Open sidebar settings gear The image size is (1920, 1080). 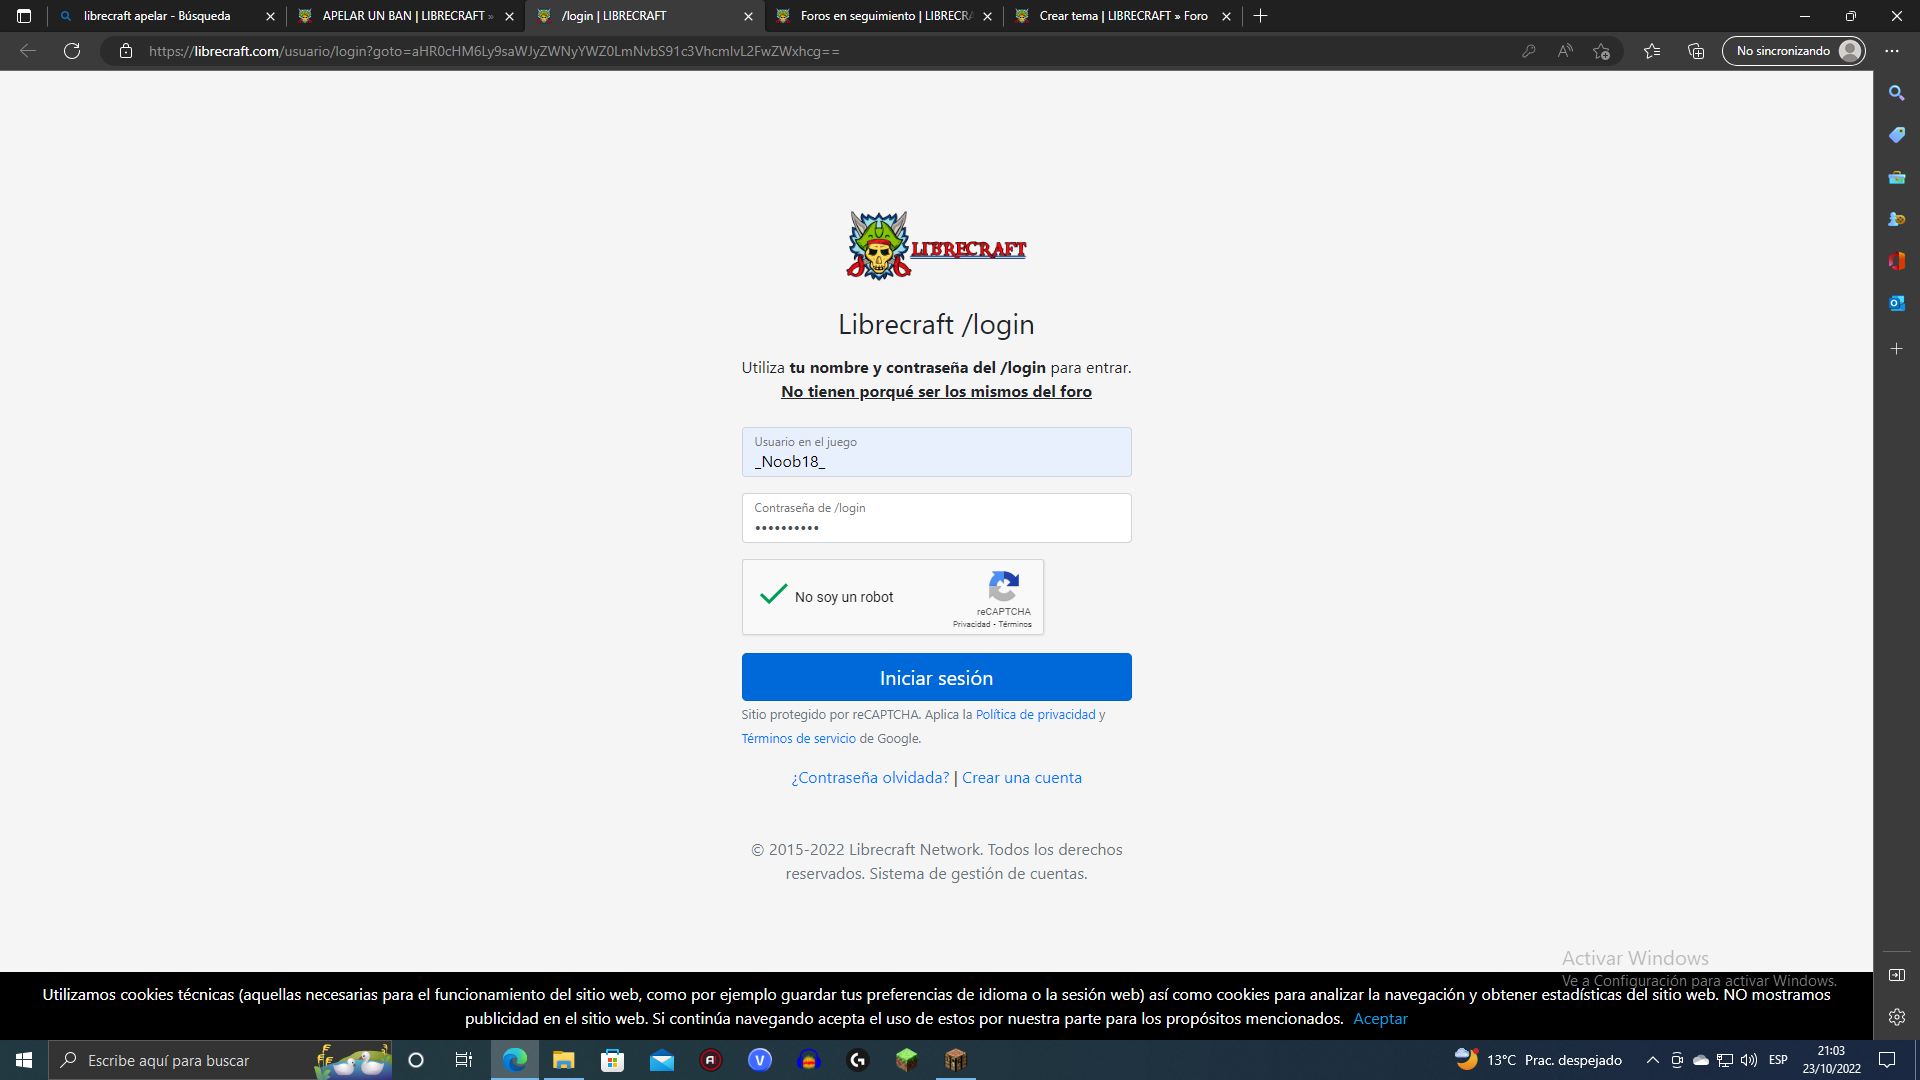[x=1896, y=1017]
